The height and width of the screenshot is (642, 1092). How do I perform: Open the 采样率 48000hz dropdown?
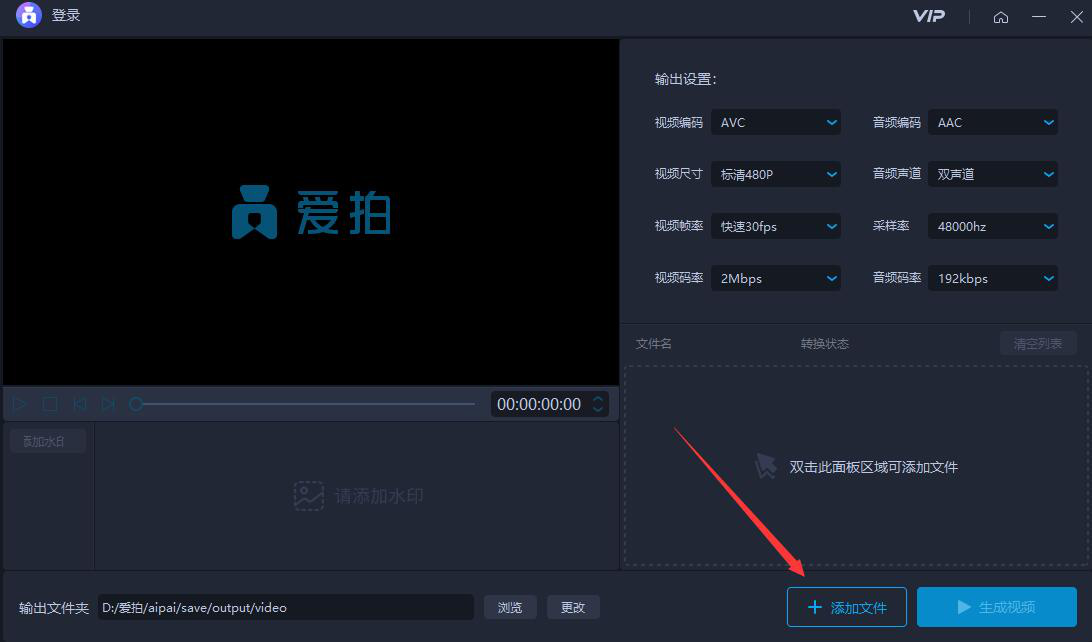pyautogui.click(x=993, y=226)
